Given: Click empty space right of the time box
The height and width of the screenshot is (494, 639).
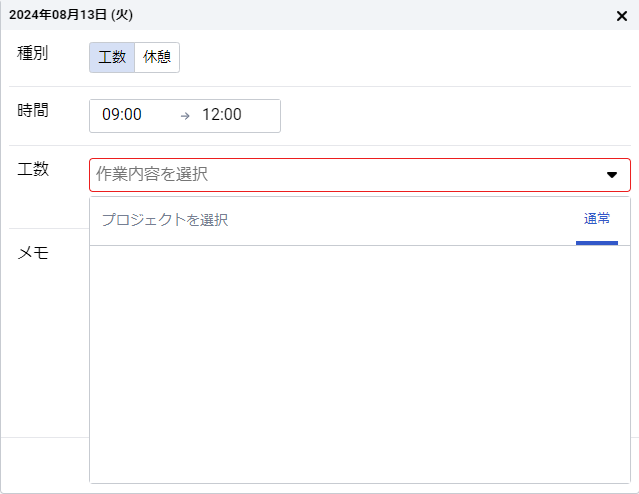Looking at the screenshot, I should [454, 116].
